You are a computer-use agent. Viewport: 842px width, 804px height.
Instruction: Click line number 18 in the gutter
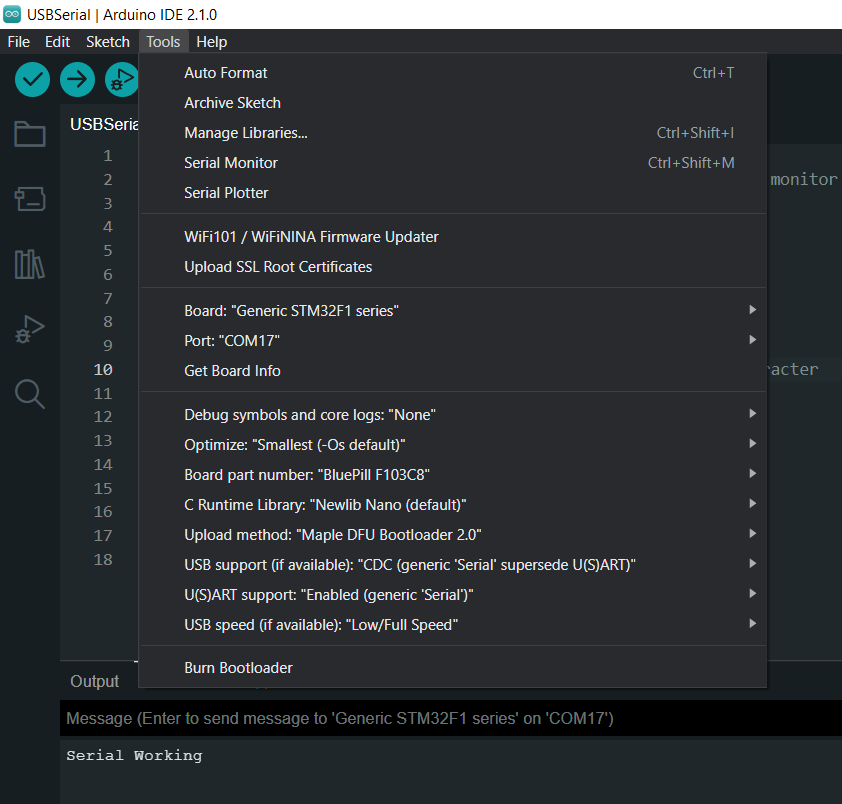pyautogui.click(x=103, y=560)
